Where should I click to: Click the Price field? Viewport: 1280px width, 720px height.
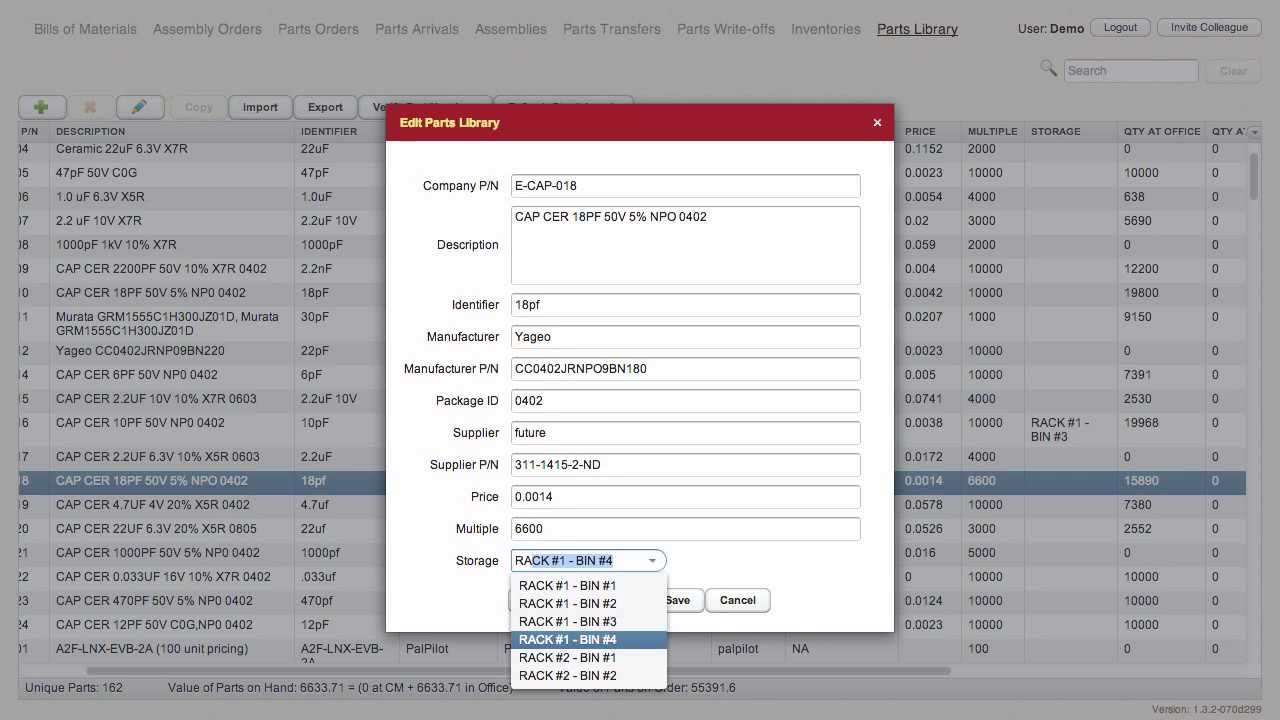(x=685, y=497)
